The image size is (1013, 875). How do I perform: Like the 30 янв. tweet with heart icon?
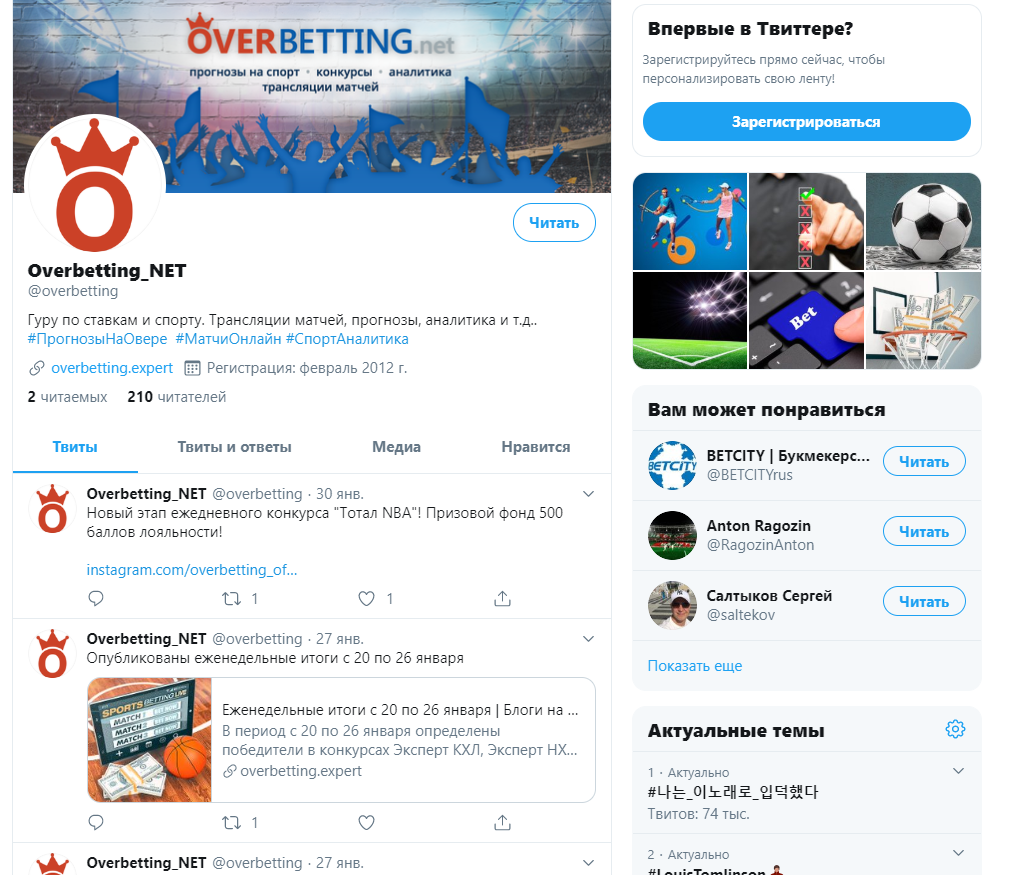(x=366, y=598)
